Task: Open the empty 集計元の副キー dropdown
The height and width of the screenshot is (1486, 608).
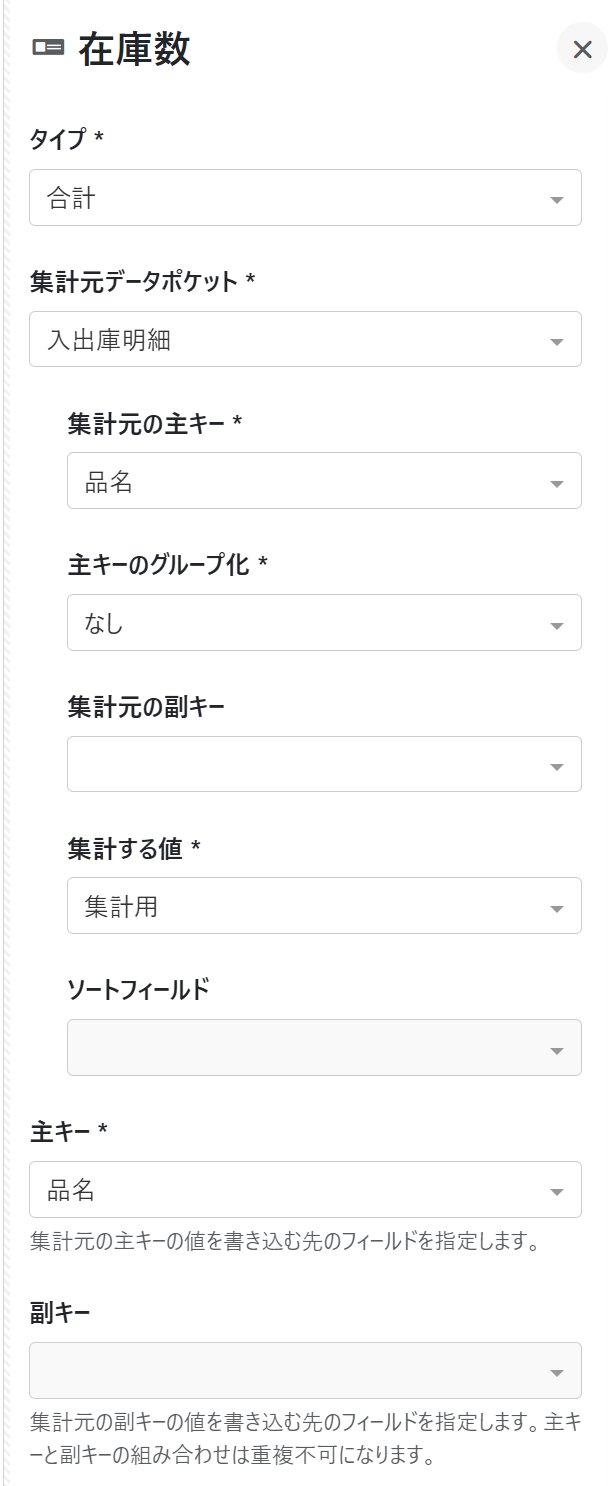Action: click(310, 764)
